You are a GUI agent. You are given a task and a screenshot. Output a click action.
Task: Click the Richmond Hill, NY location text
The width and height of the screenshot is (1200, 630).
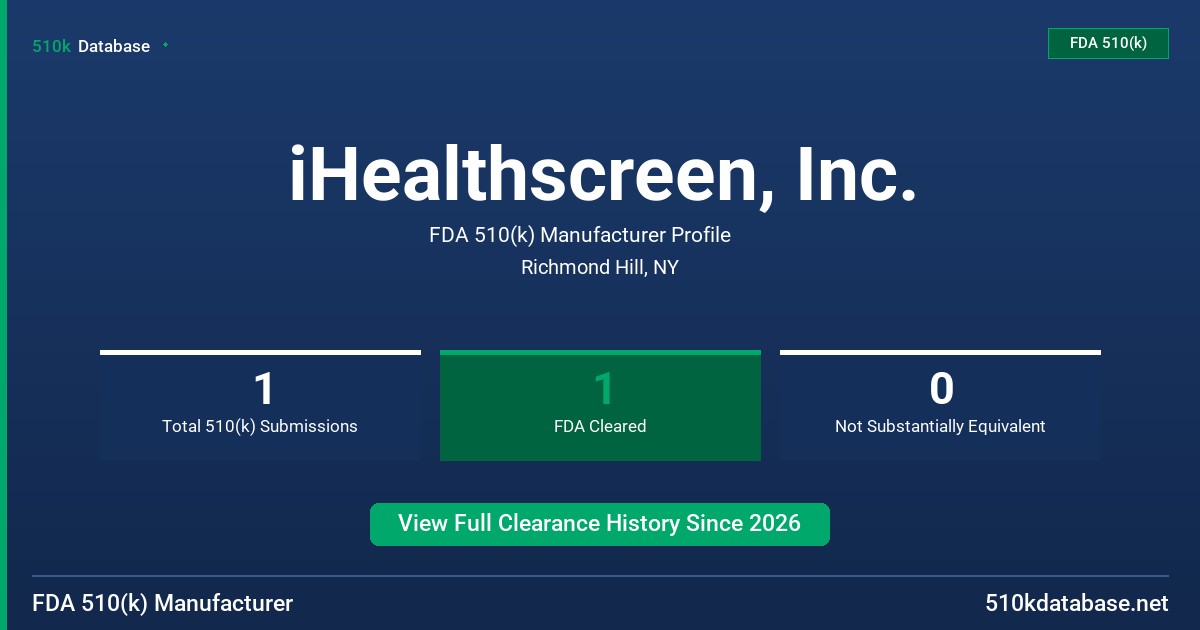coord(600,267)
